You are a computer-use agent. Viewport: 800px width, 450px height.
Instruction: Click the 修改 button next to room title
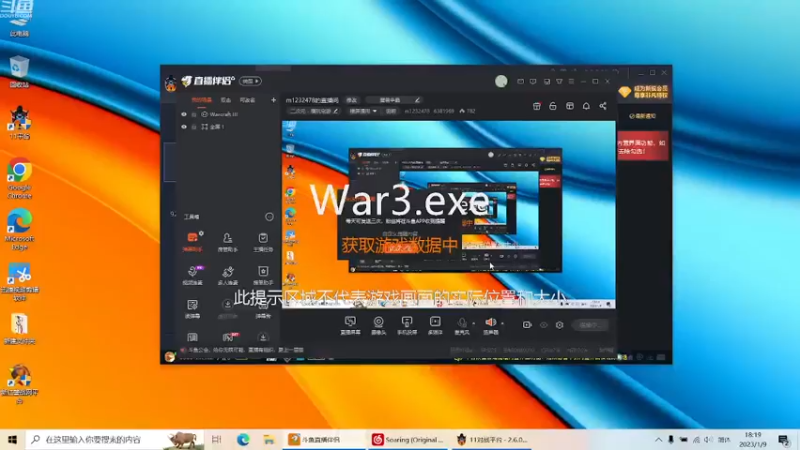tap(352, 100)
